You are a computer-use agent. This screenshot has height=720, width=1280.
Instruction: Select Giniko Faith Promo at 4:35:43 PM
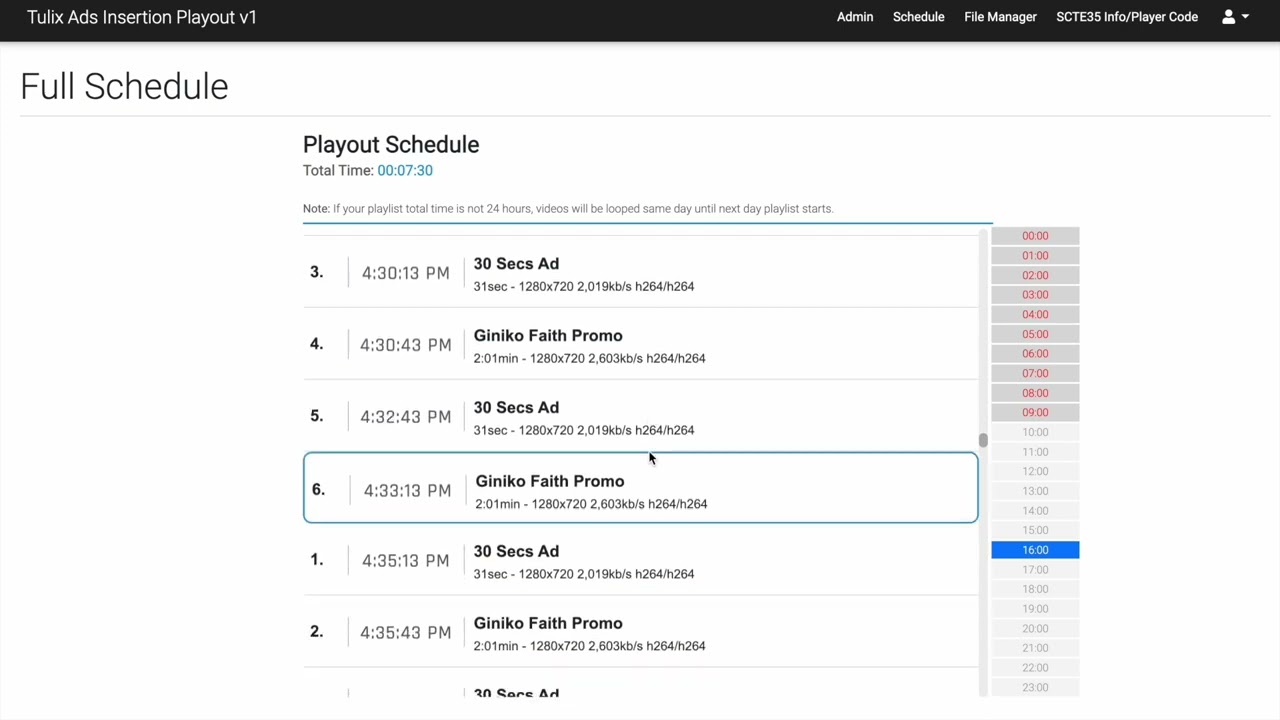tap(640, 633)
